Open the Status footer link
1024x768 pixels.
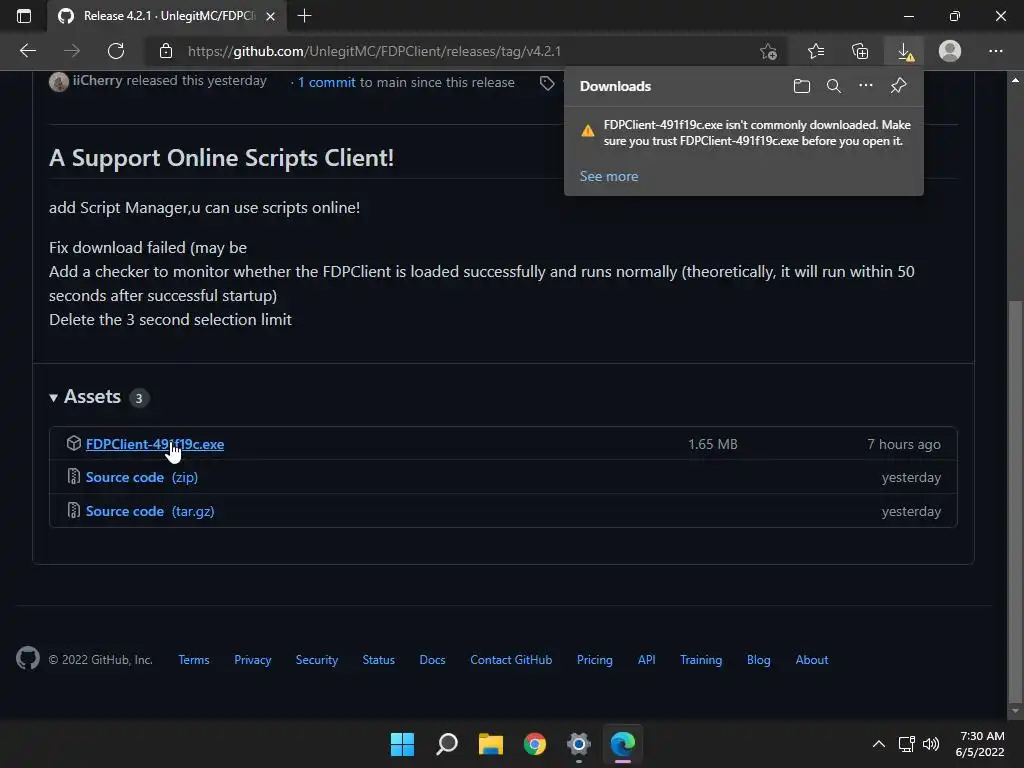379,660
